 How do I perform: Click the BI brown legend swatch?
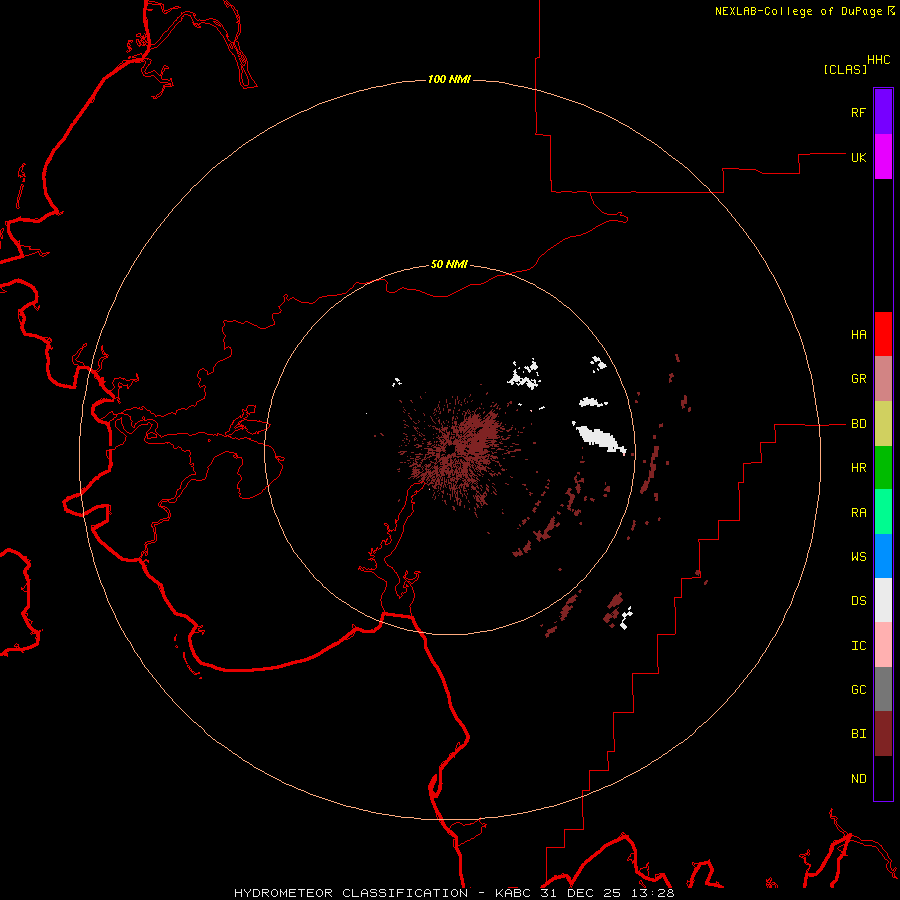[883, 734]
